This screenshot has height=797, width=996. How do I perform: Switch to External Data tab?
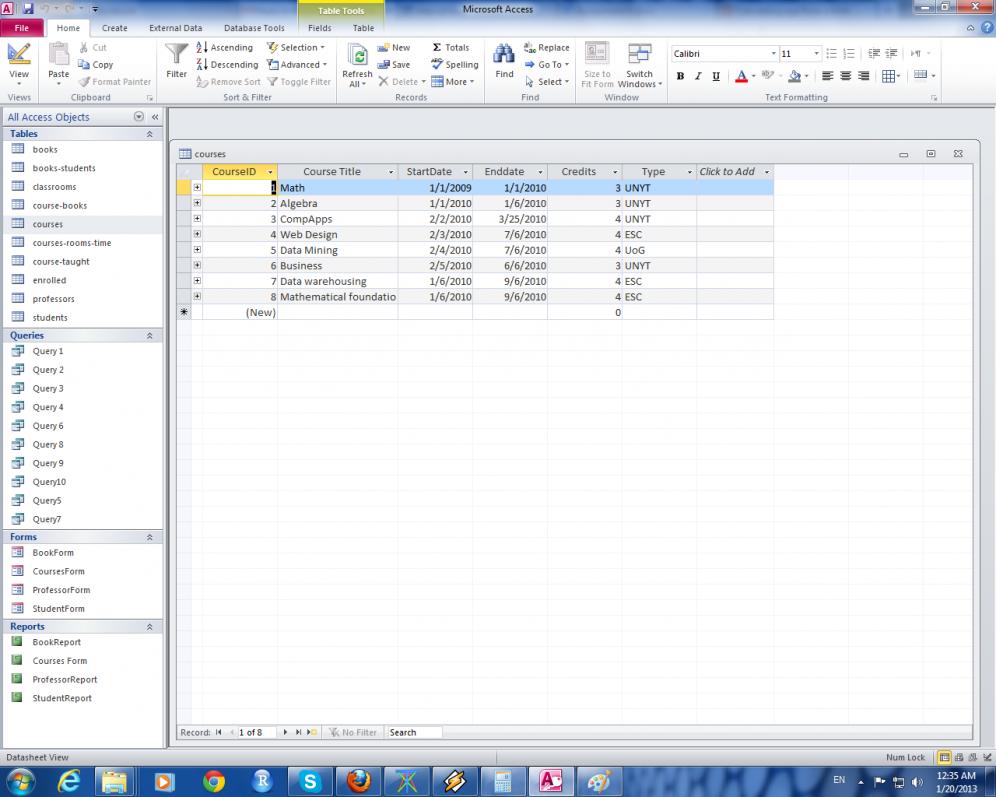tap(175, 28)
